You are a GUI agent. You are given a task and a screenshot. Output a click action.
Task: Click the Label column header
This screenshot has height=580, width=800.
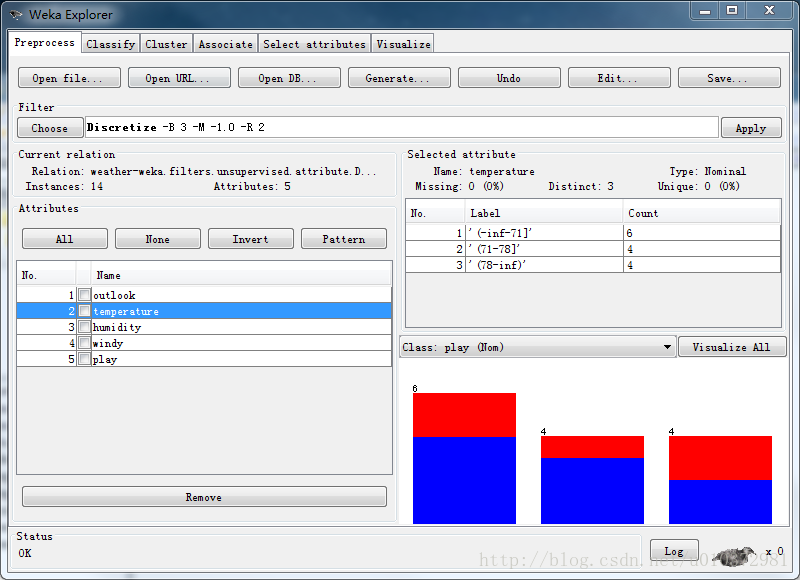click(x=544, y=213)
